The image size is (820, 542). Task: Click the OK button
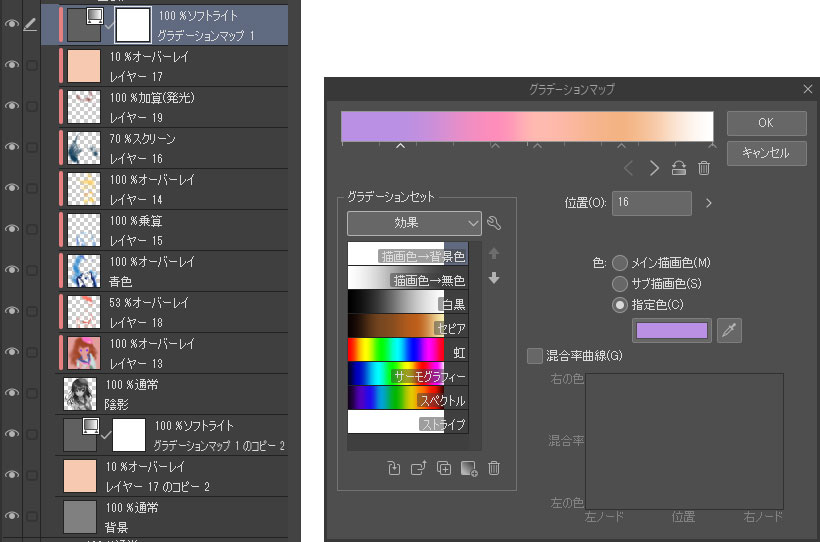pyautogui.click(x=766, y=123)
